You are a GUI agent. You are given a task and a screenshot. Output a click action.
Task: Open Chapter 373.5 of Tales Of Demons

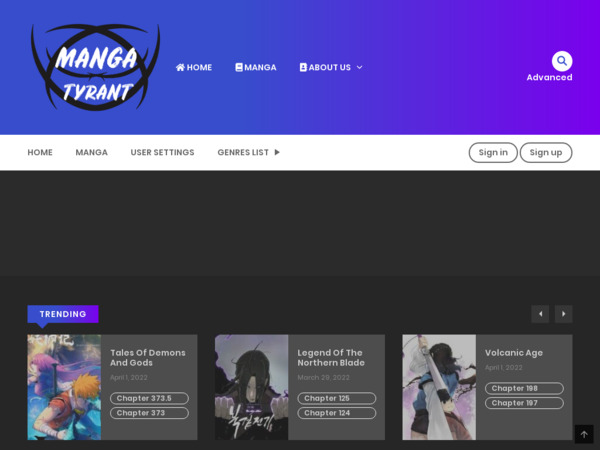(x=149, y=398)
